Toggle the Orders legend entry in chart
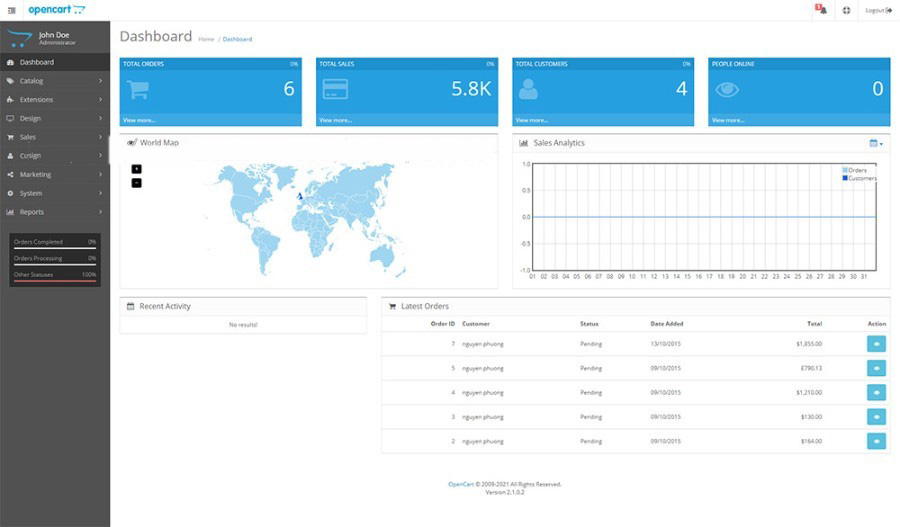 (x=856, y=171)
